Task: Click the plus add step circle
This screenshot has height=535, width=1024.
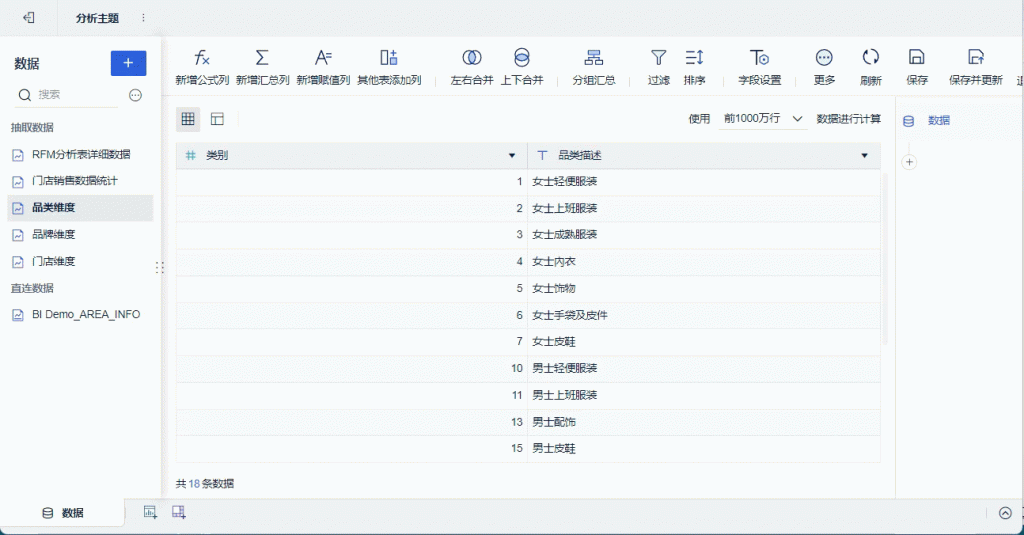Action: 909,162
